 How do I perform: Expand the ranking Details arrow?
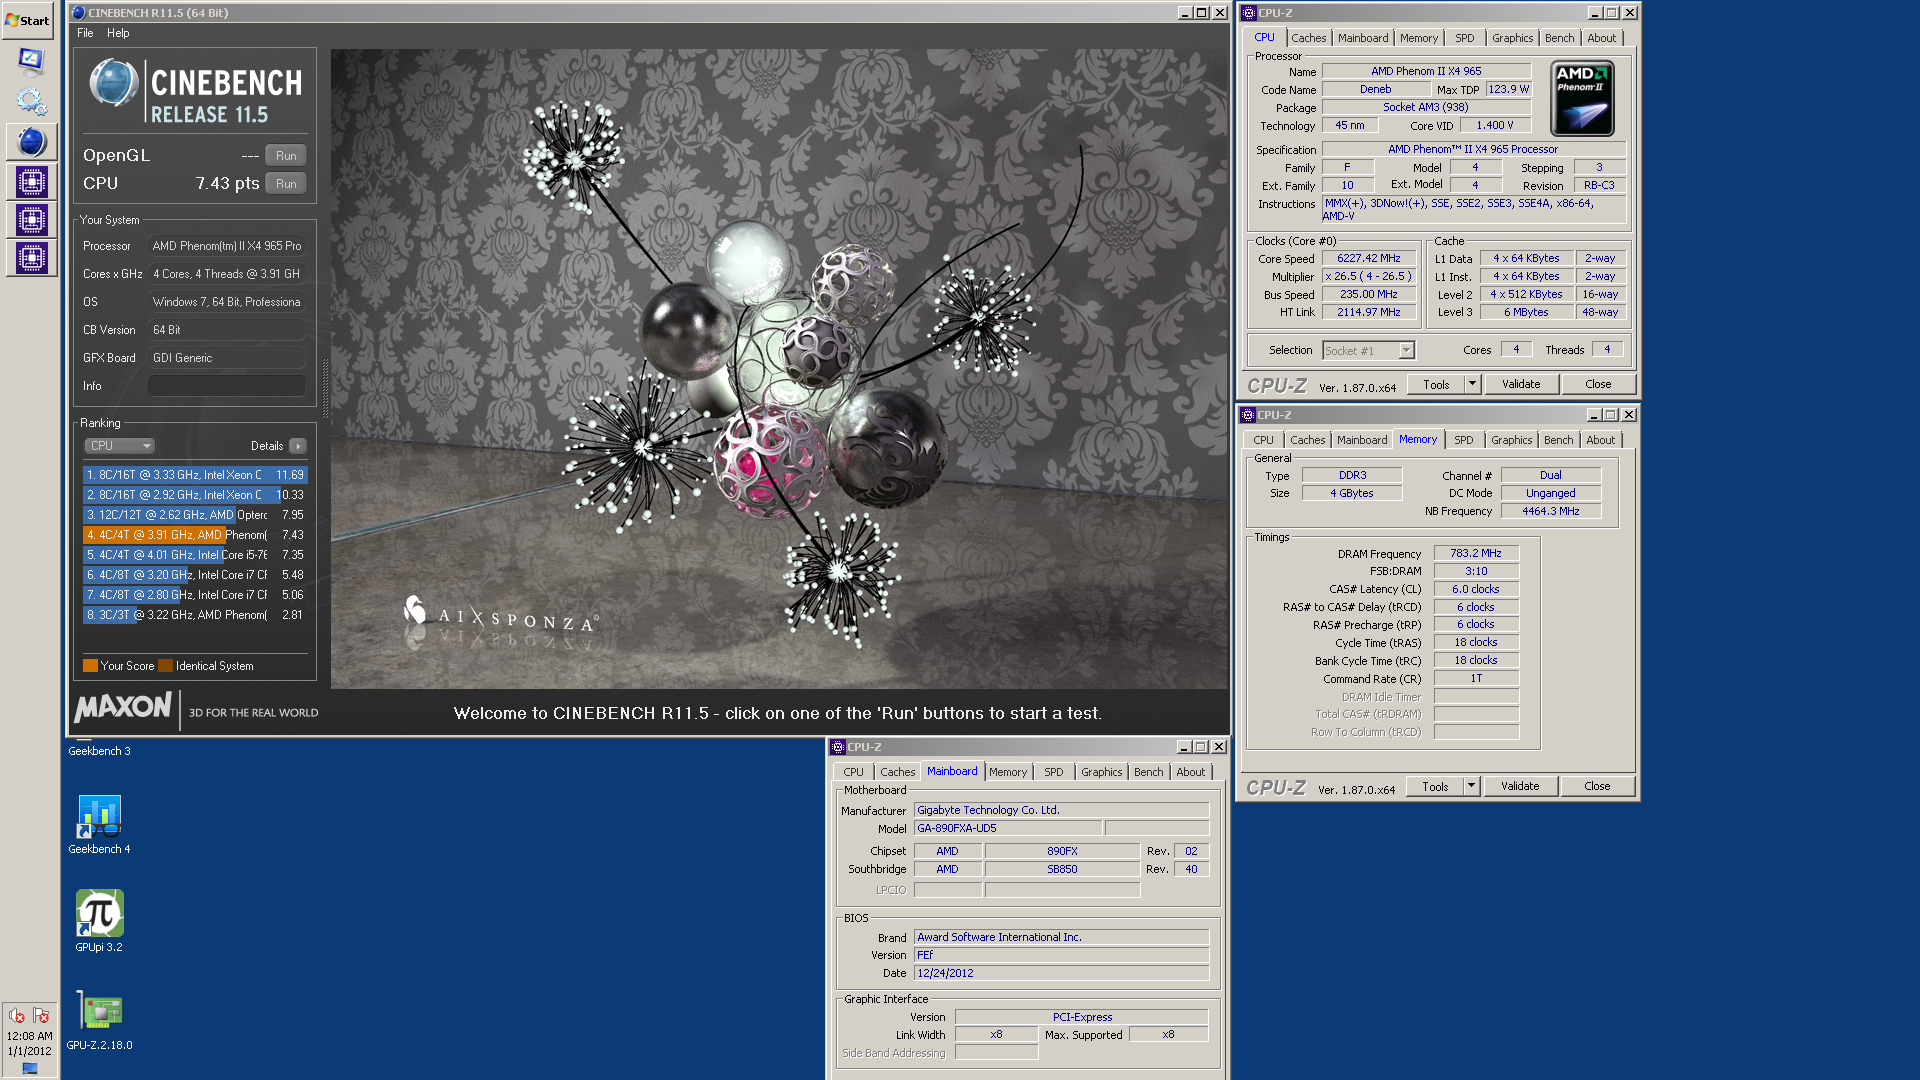297,446
